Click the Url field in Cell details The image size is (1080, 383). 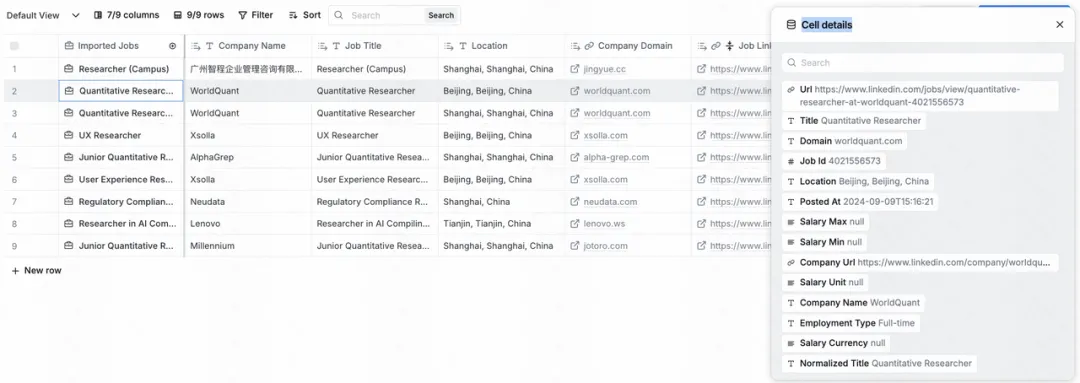tap(920, 96)
